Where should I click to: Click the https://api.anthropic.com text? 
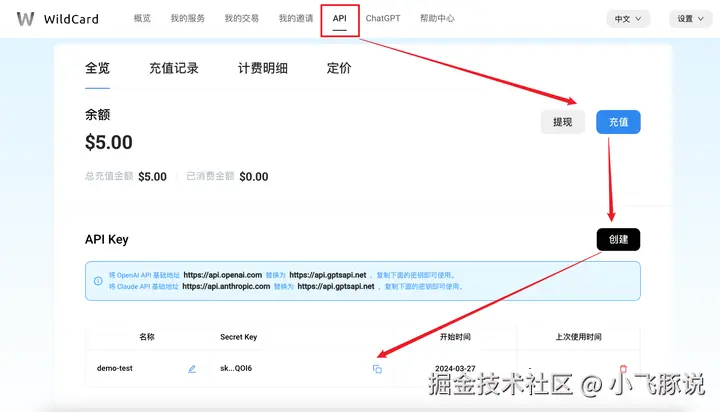[x=226, y=286]
